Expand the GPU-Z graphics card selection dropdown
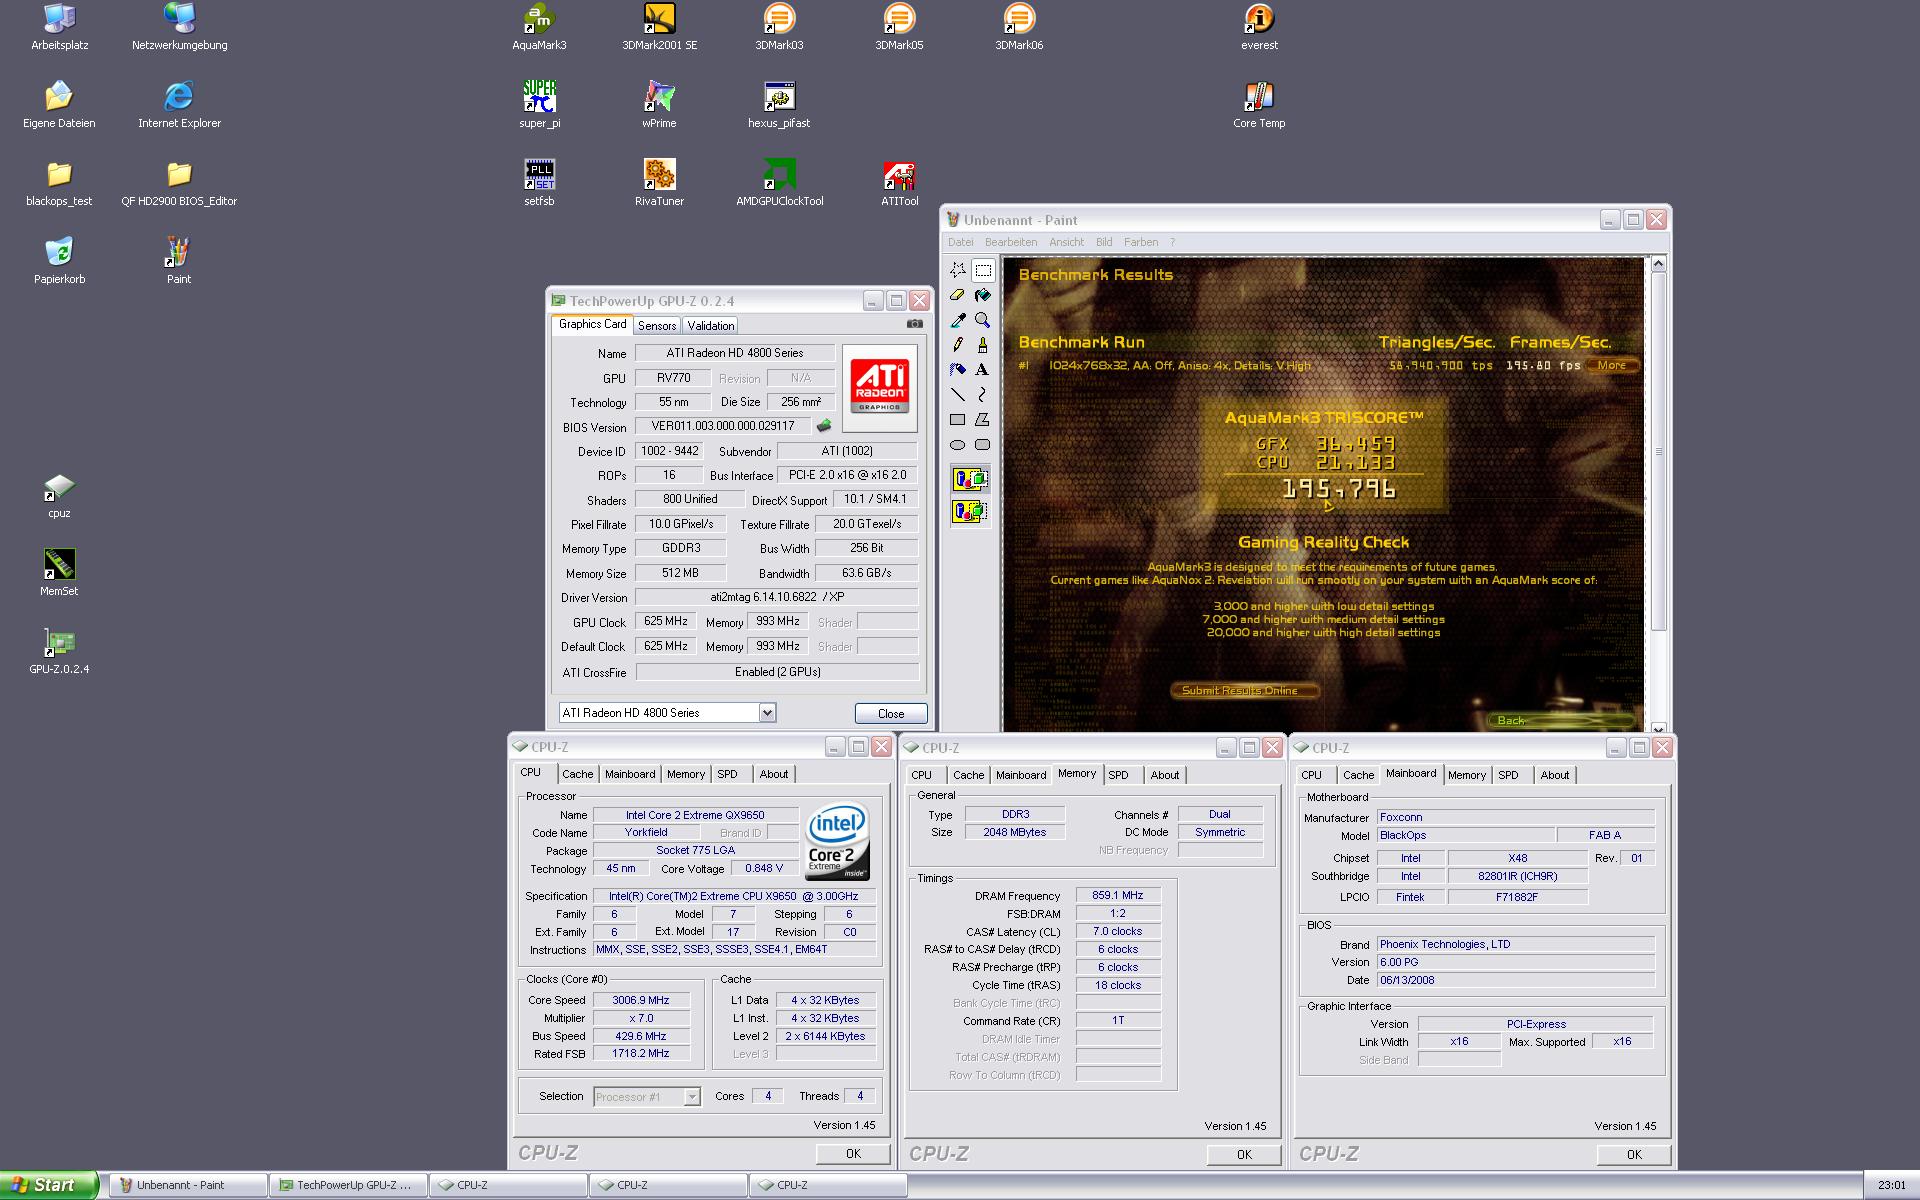Screen dimensions: 1920x1200 pyautogui.click(x=767, y=713)
